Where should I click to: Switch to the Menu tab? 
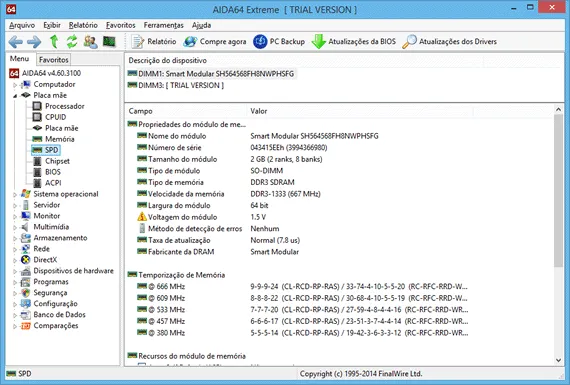(x=20, y=59)
